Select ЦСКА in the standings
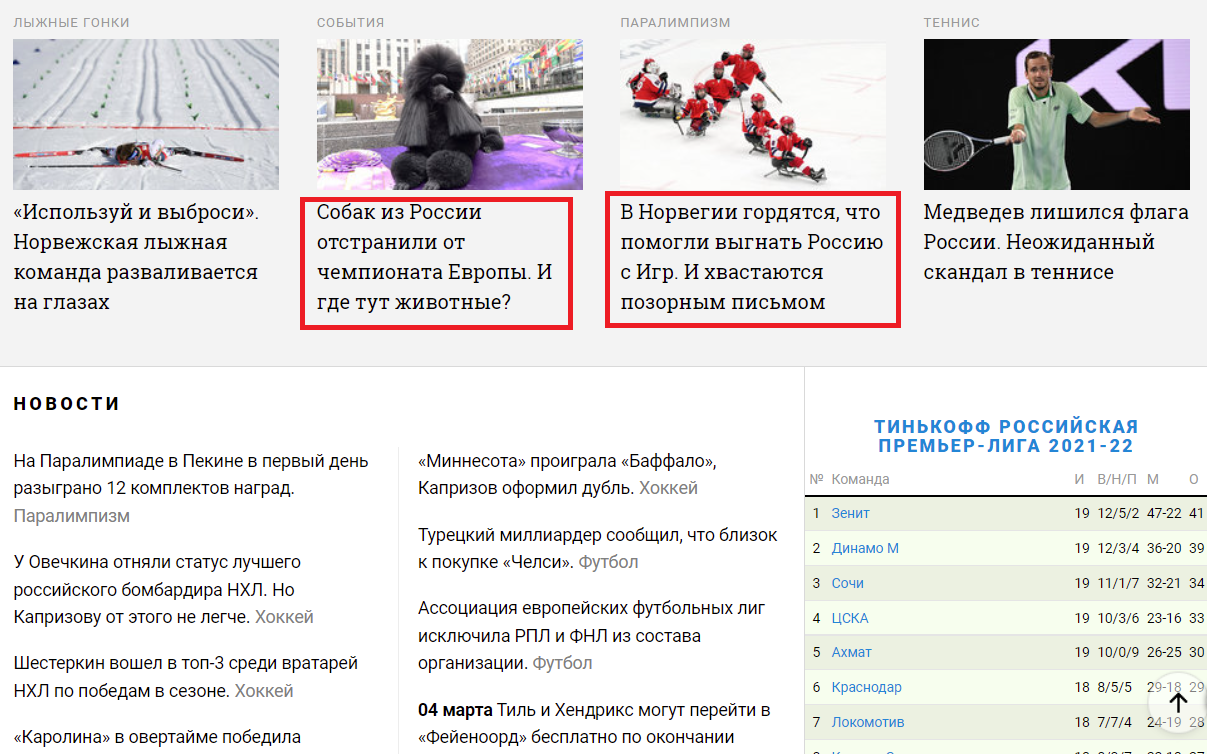Viewport: 1207px width, 754px height. point(850,618)
